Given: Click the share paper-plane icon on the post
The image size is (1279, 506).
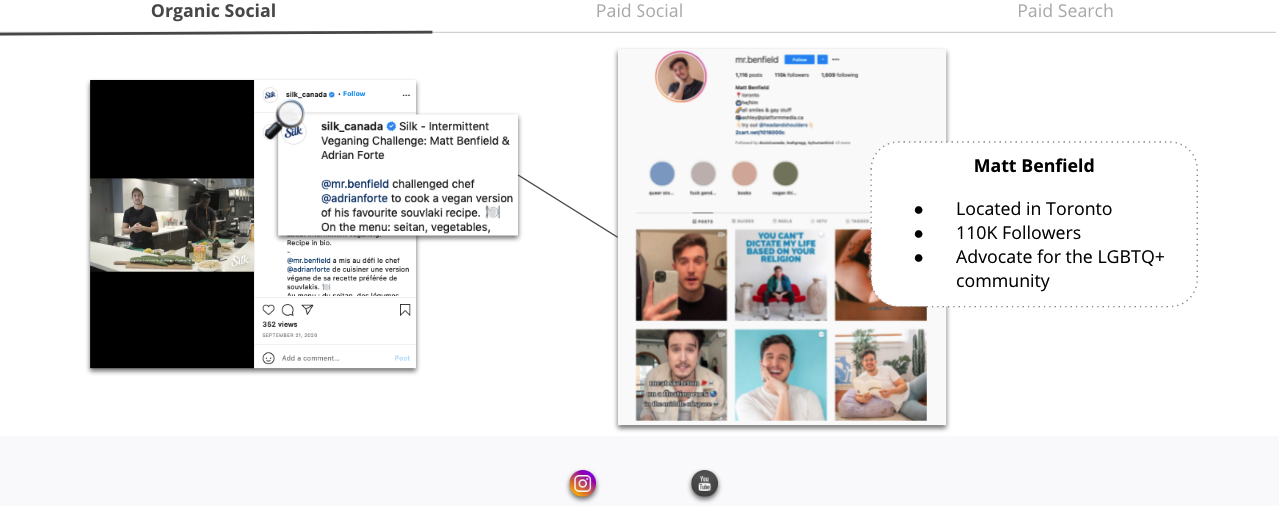Looking at the screenshot, I should (305, 310).
